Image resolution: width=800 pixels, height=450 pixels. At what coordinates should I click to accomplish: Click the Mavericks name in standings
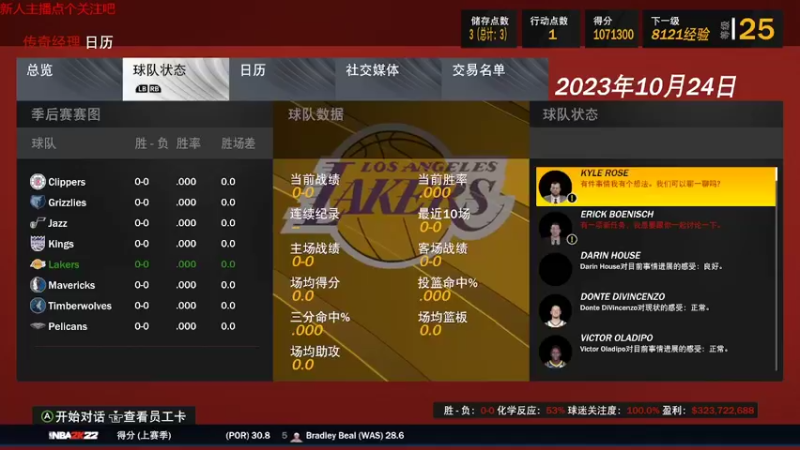(x=71, y=285)
